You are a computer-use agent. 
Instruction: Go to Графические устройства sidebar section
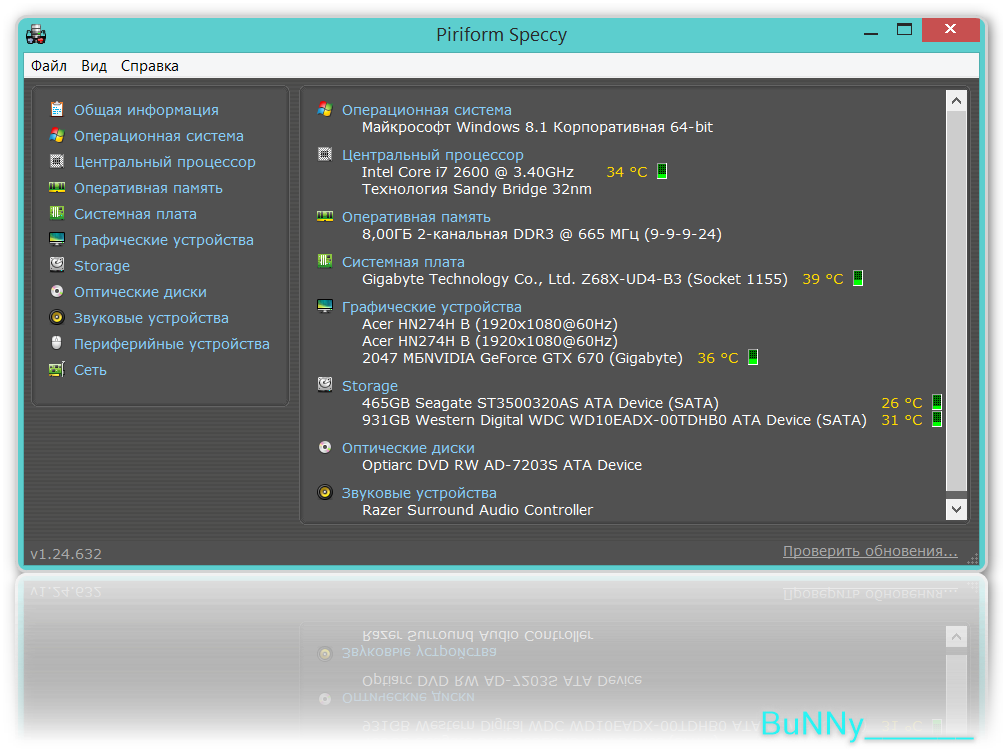pos(164,241)
